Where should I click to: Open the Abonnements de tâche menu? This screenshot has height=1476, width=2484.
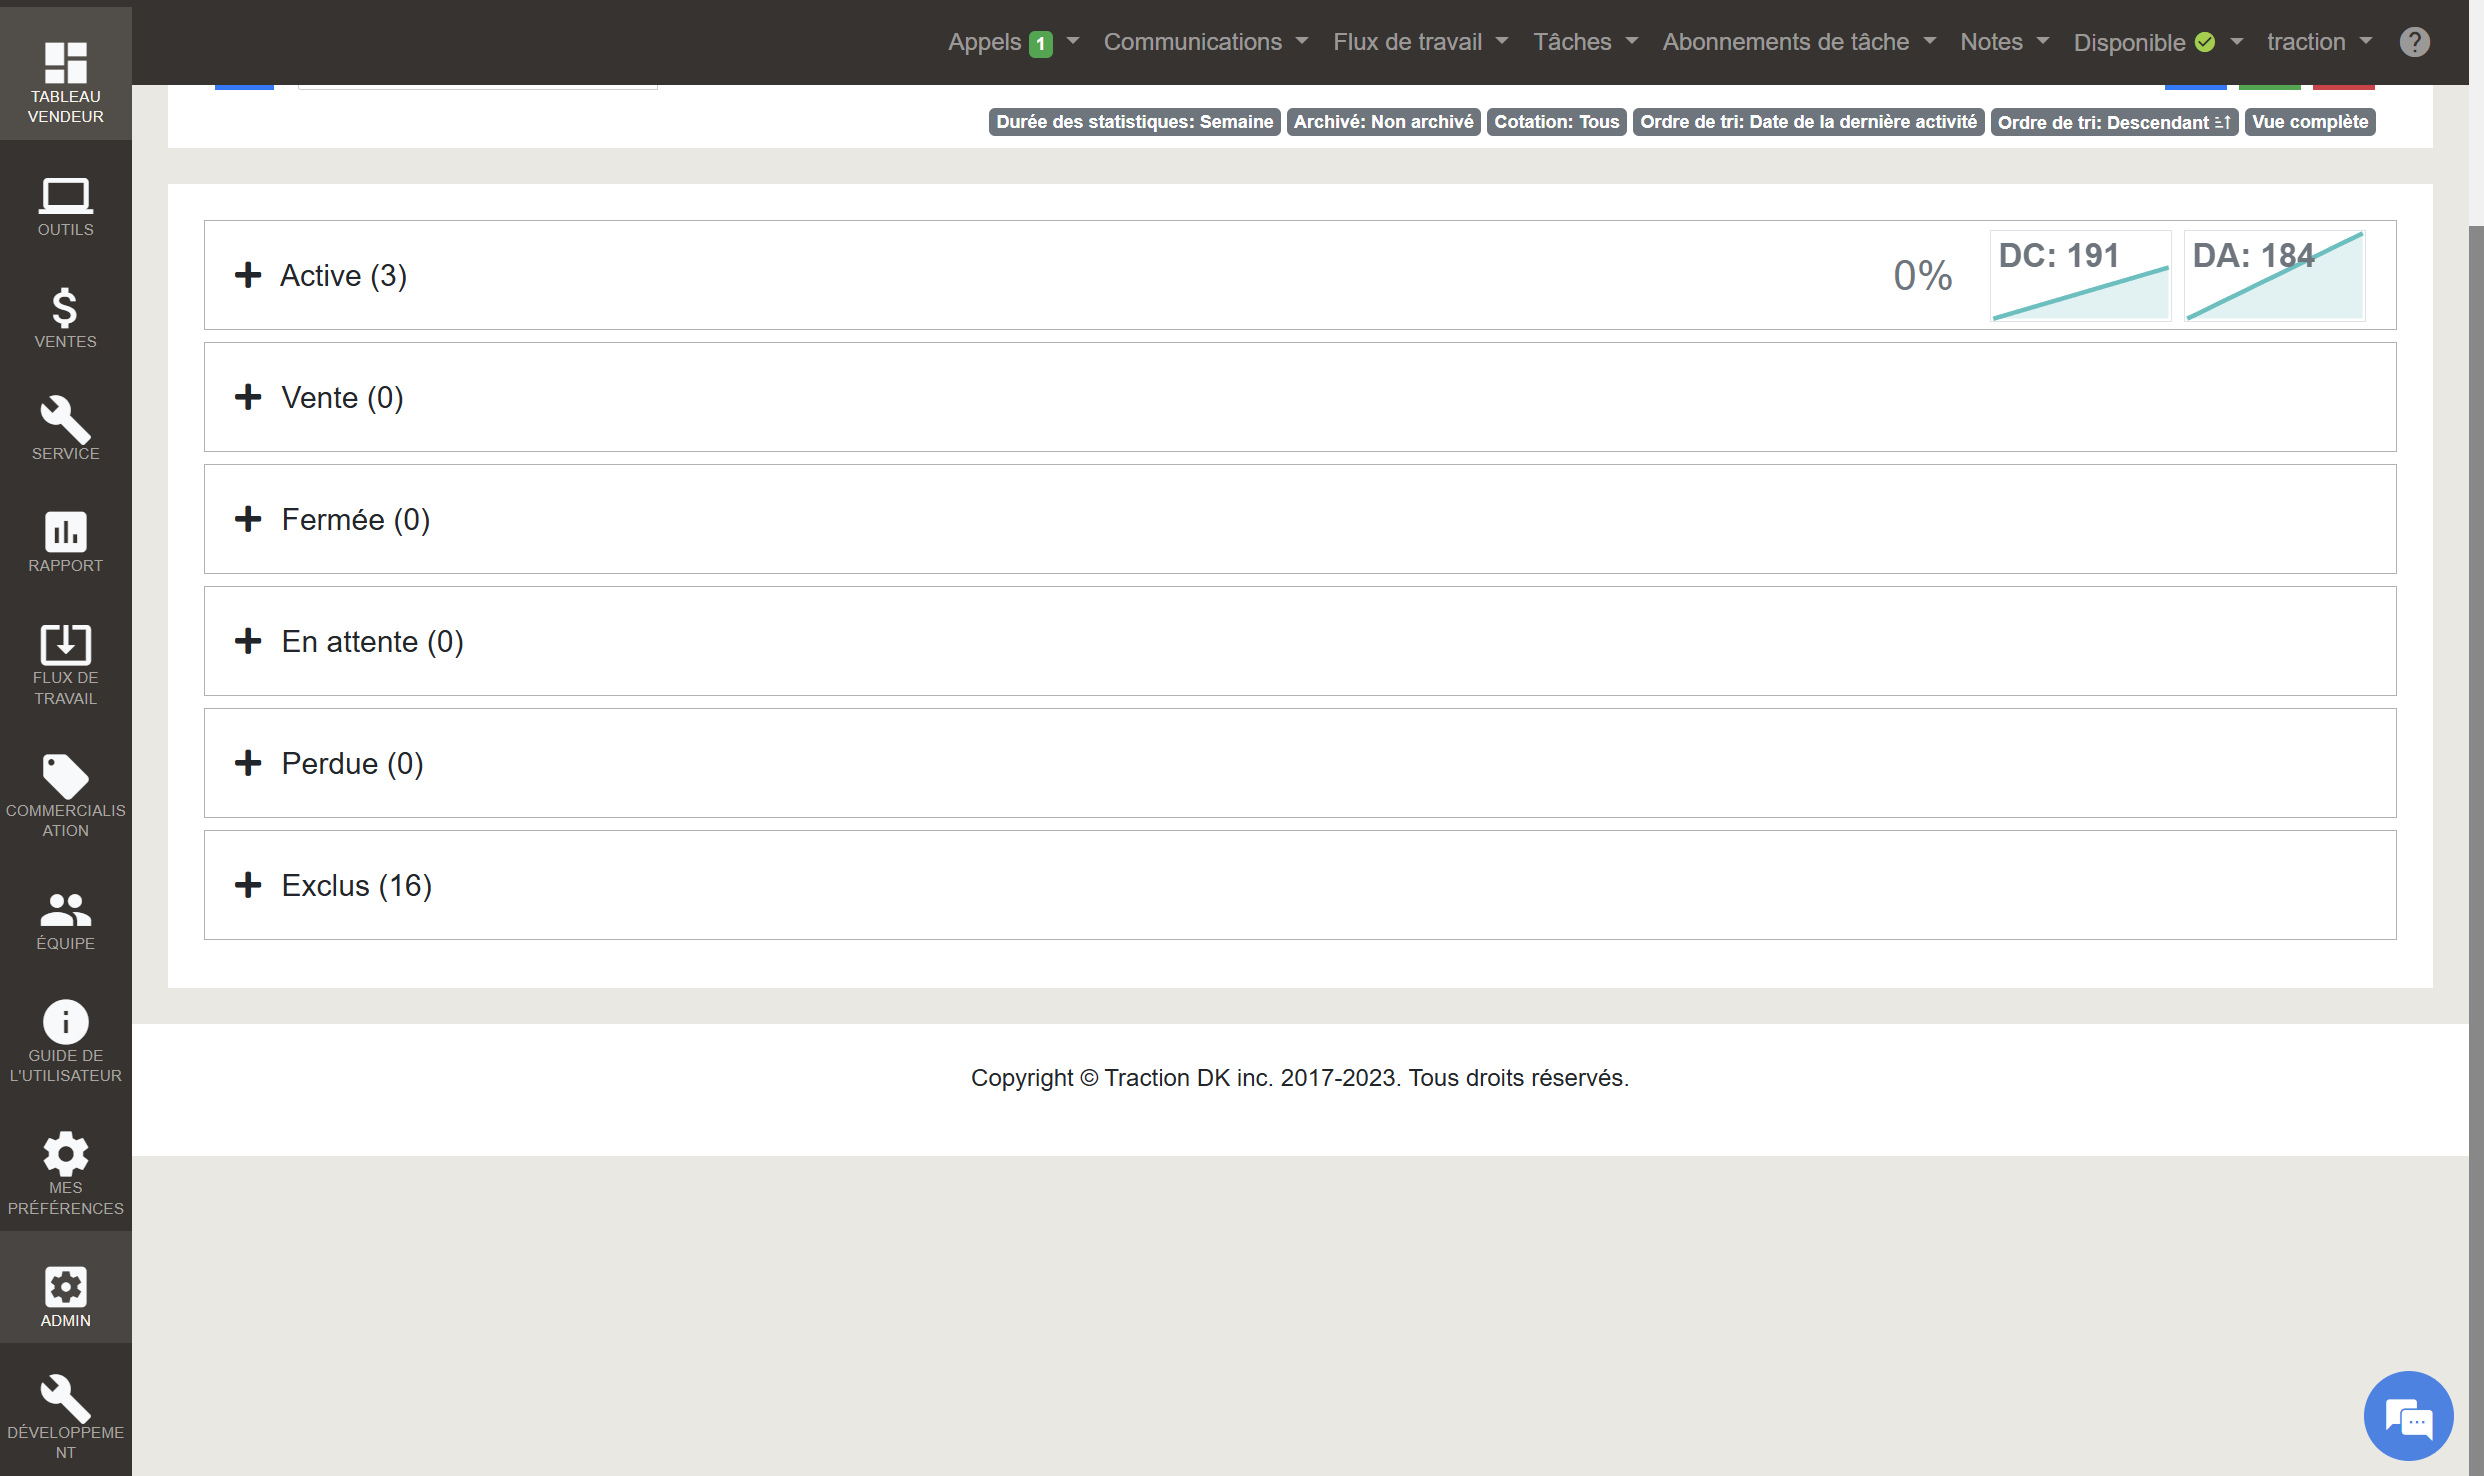(x=1799, y=42)
